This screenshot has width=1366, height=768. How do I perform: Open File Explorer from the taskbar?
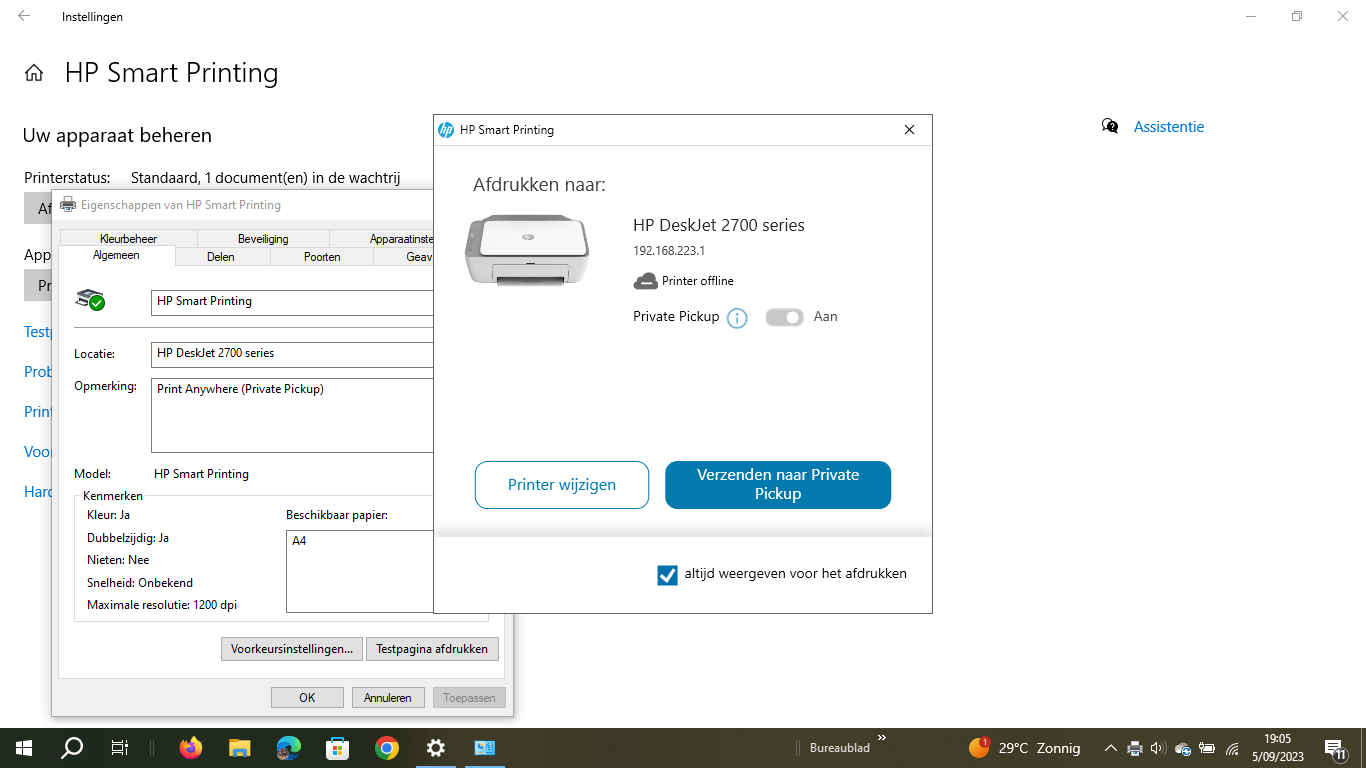239,748
